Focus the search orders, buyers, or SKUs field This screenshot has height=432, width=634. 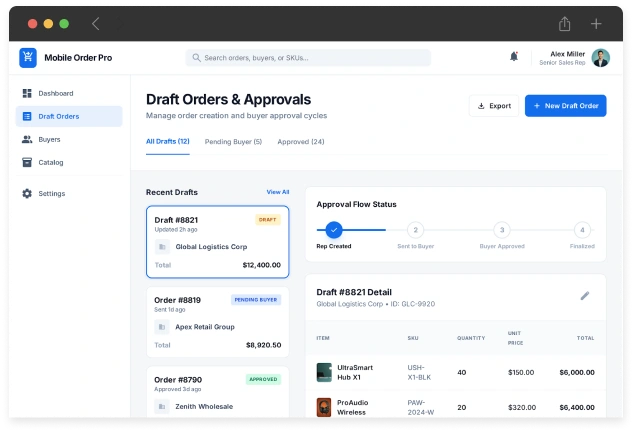pyautogui.click(x=308, y=58)
